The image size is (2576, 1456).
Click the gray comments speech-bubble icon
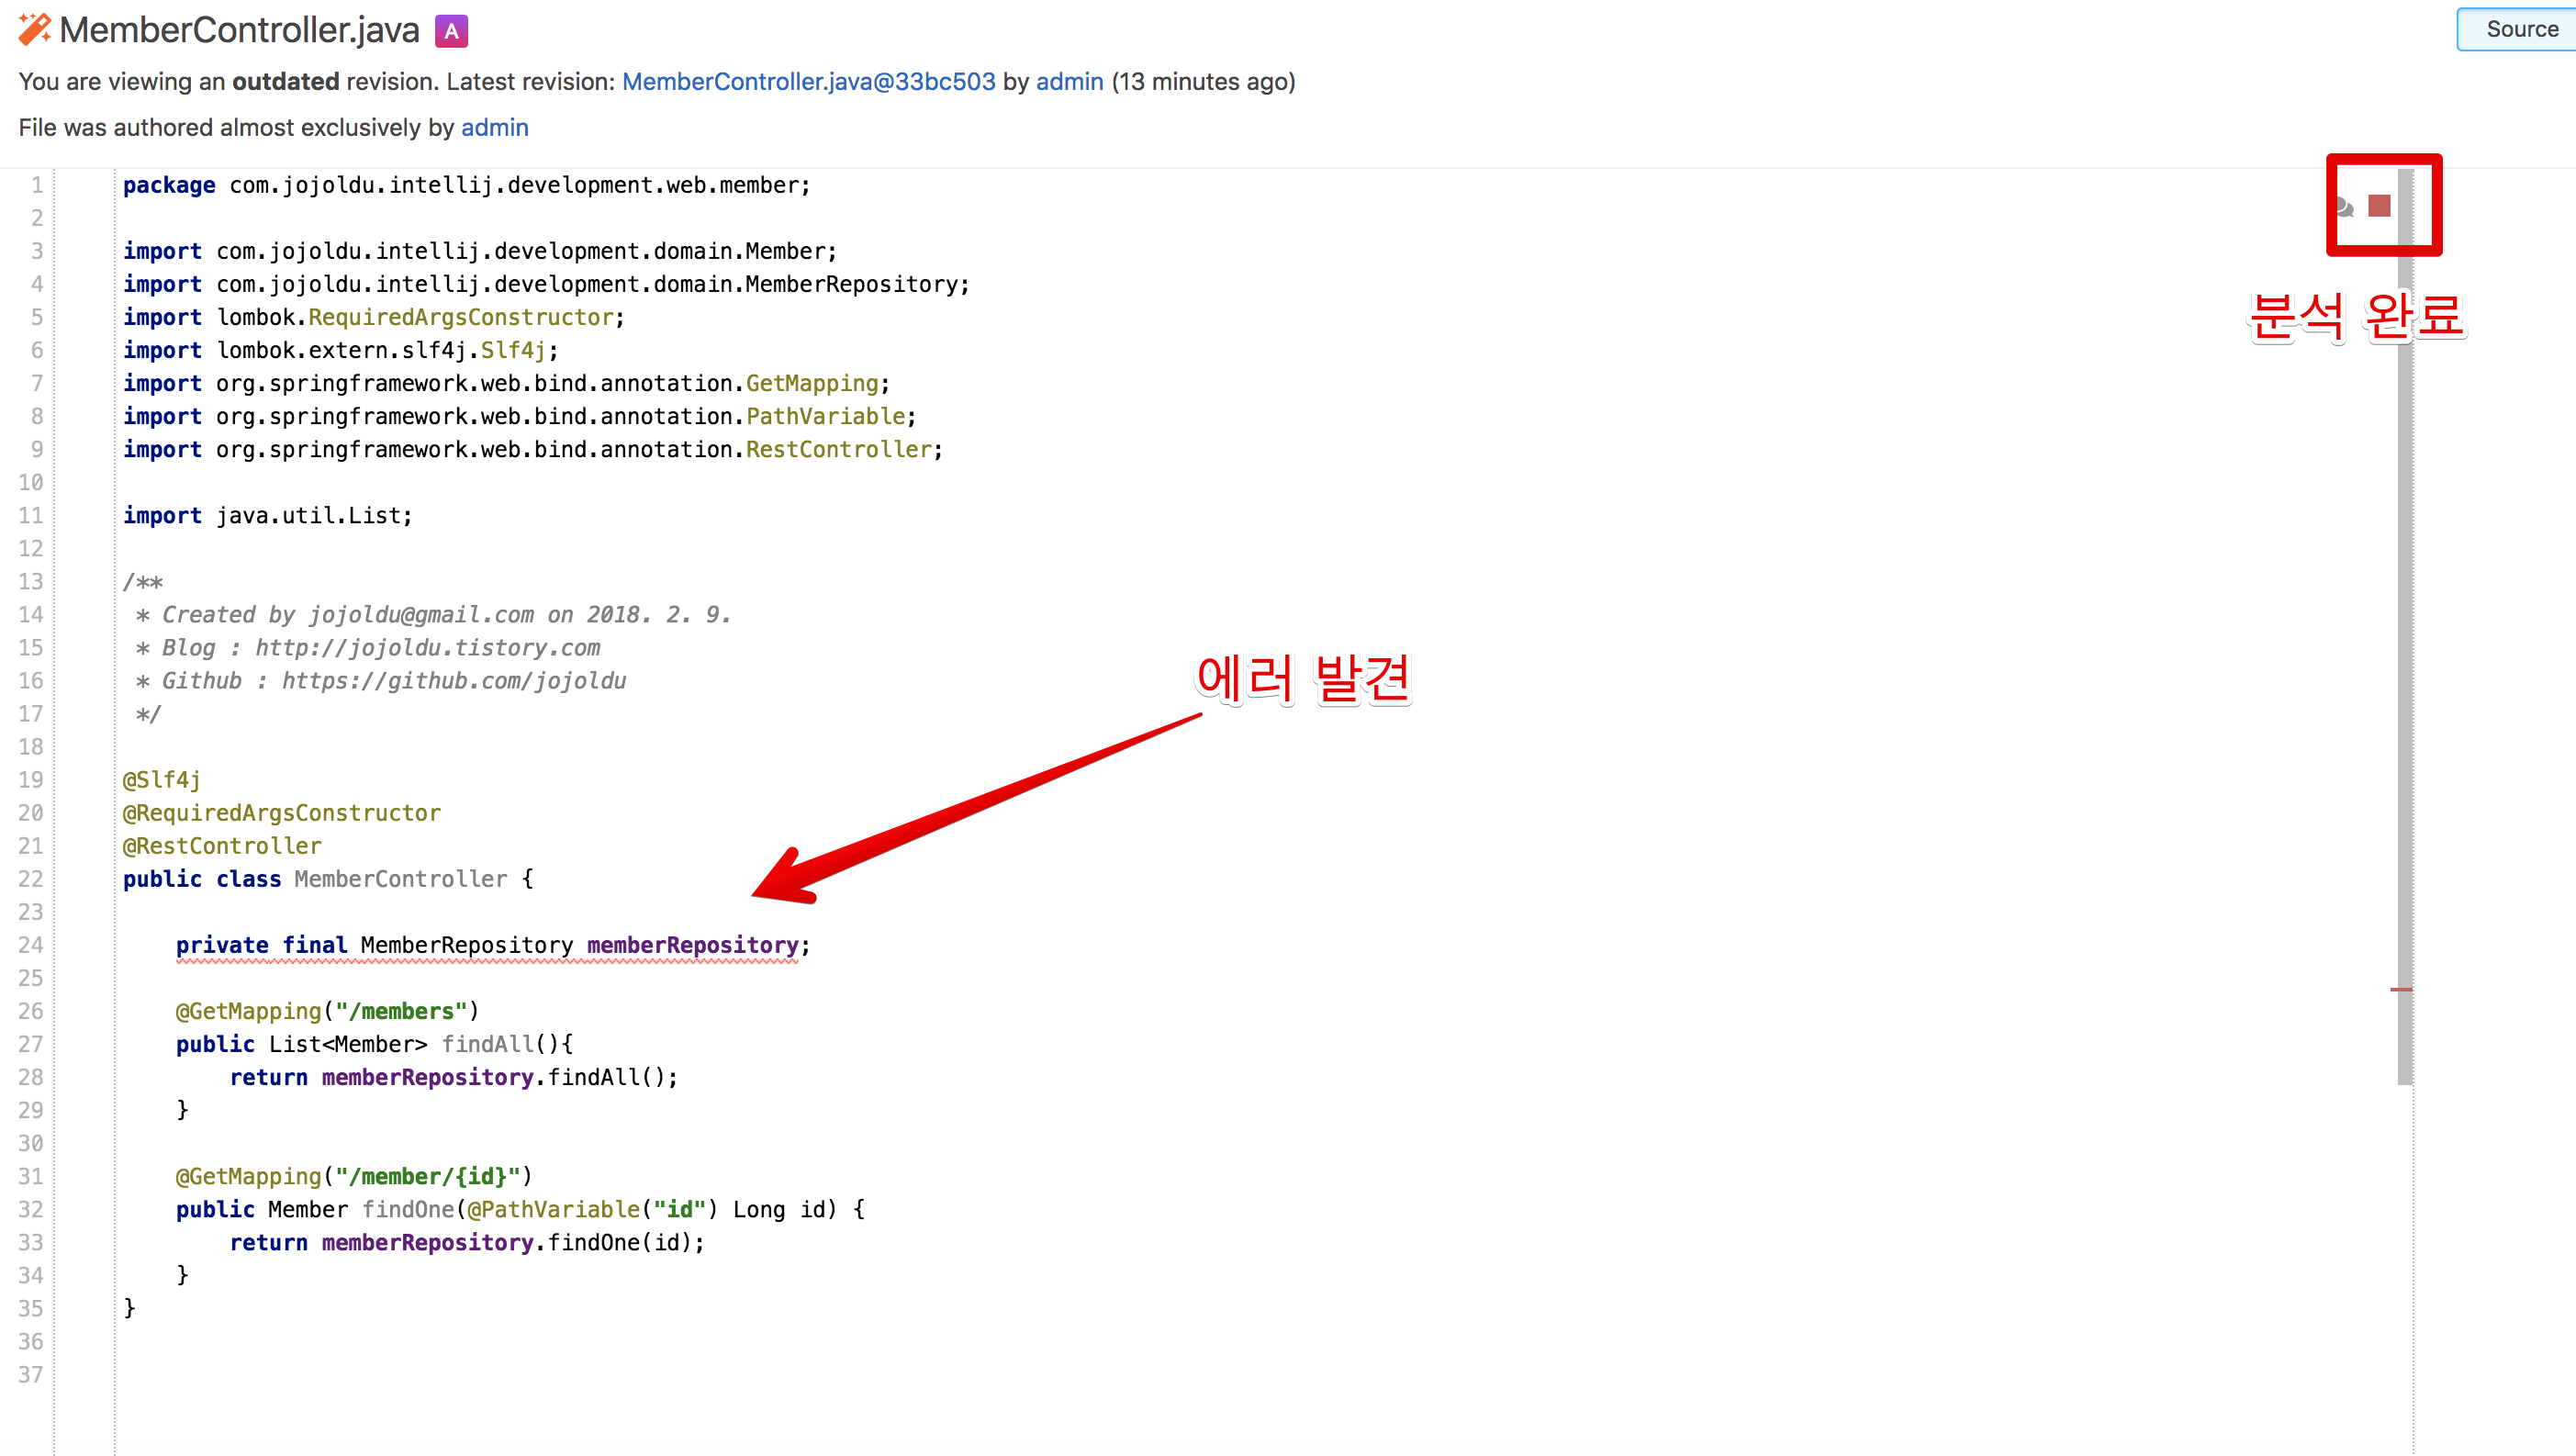point(2344,207)
